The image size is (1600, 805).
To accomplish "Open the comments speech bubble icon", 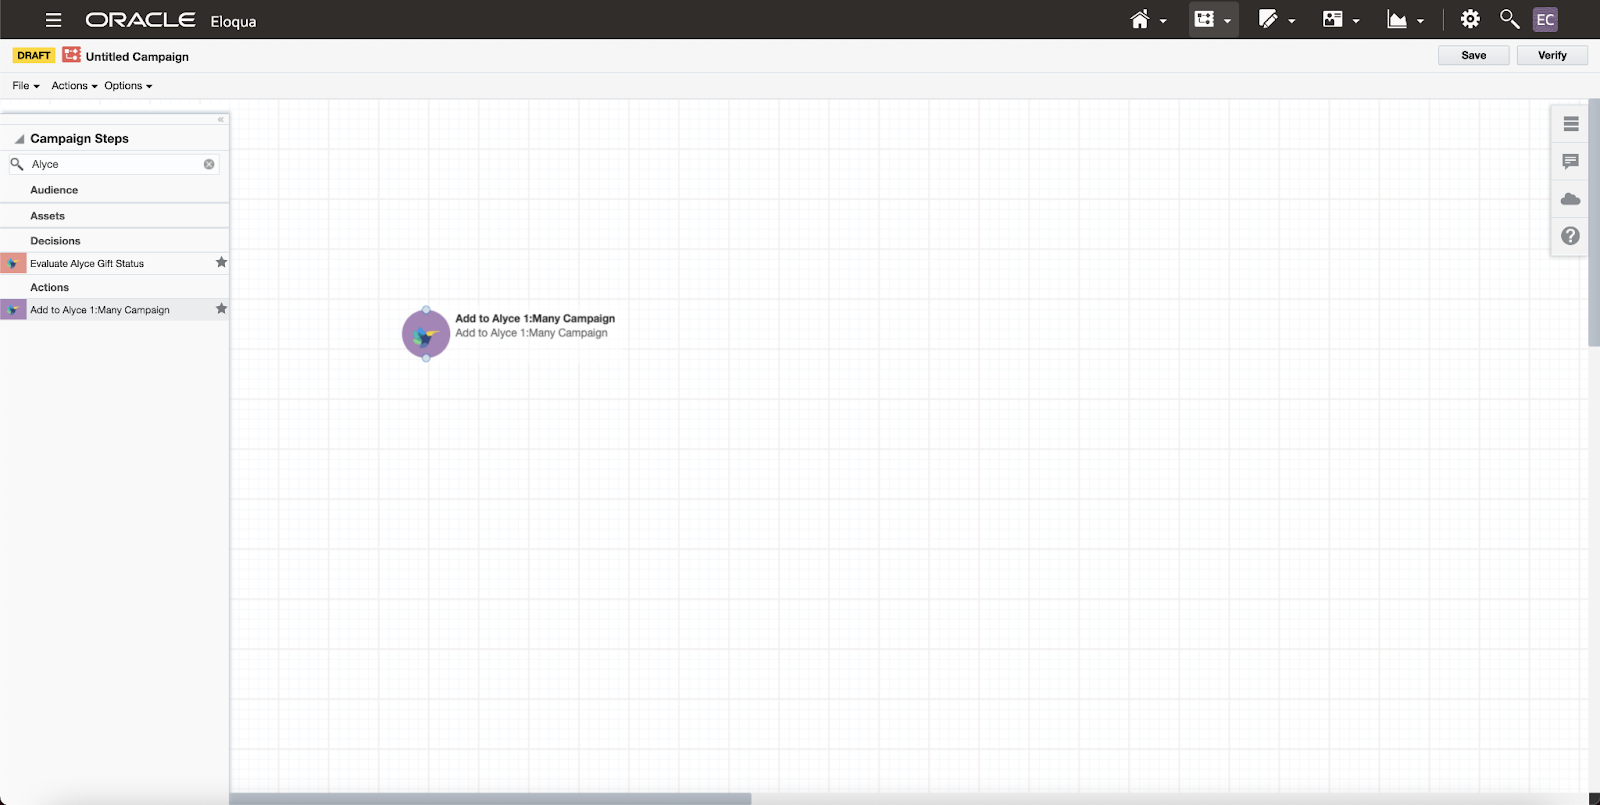I will 1571,161.
